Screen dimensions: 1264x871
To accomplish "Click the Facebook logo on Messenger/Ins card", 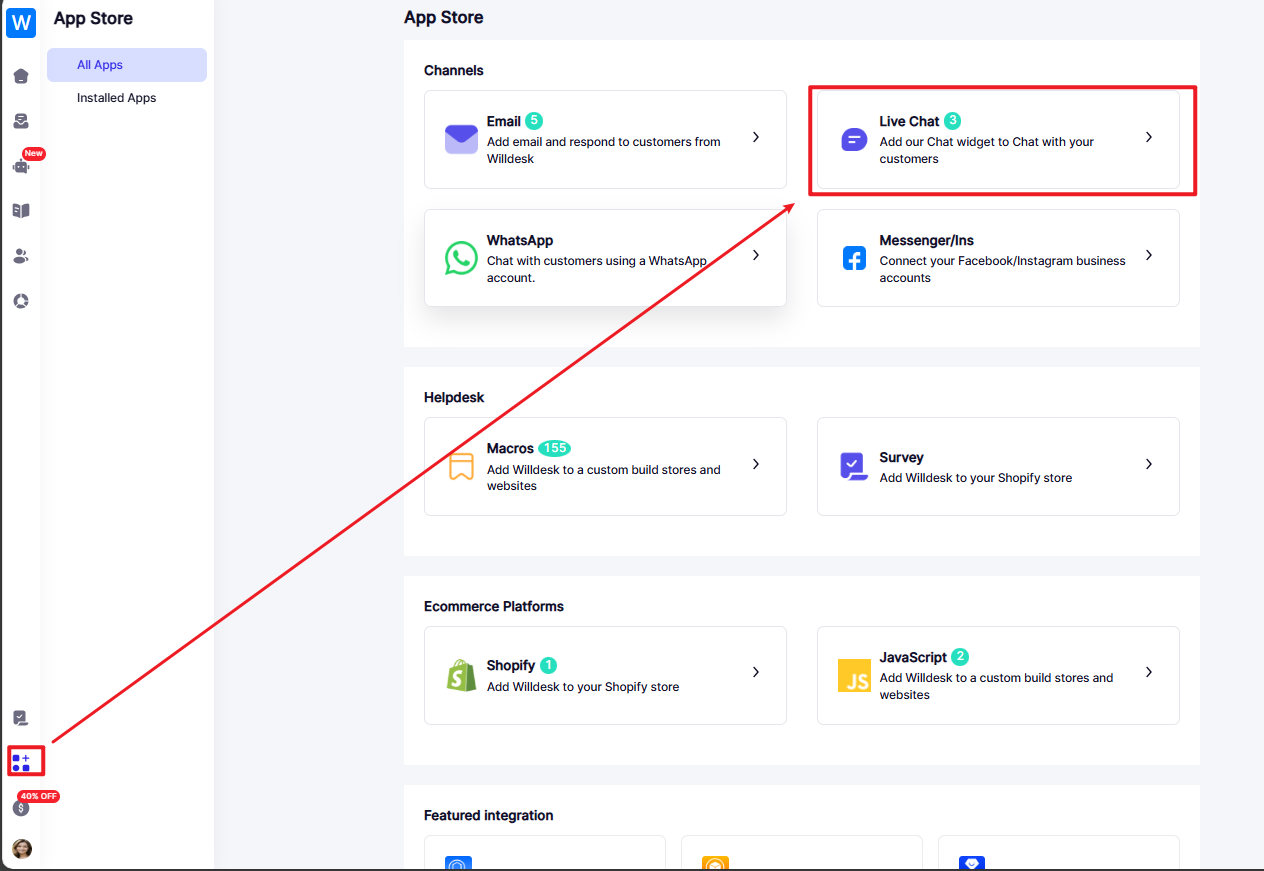I will pos(854,258).
